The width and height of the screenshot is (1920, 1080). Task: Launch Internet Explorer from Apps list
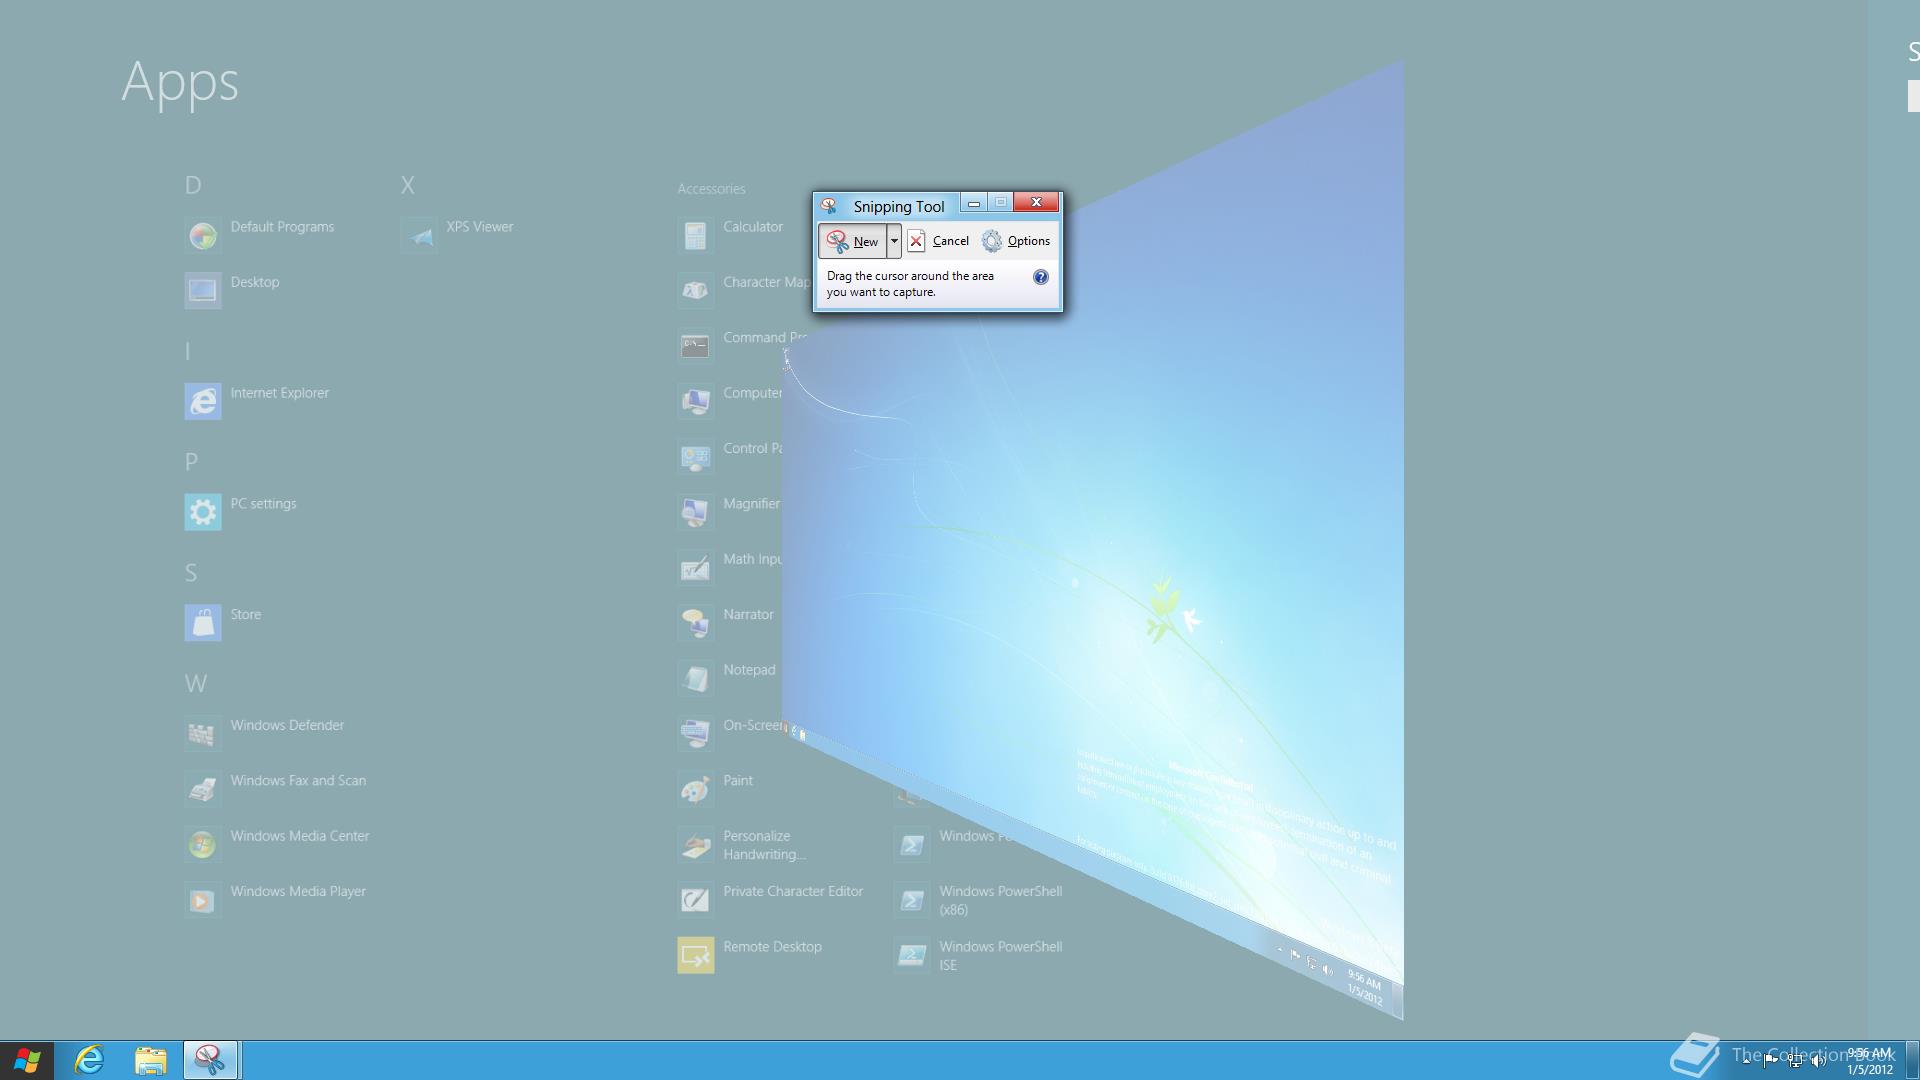tap(203, 402)
